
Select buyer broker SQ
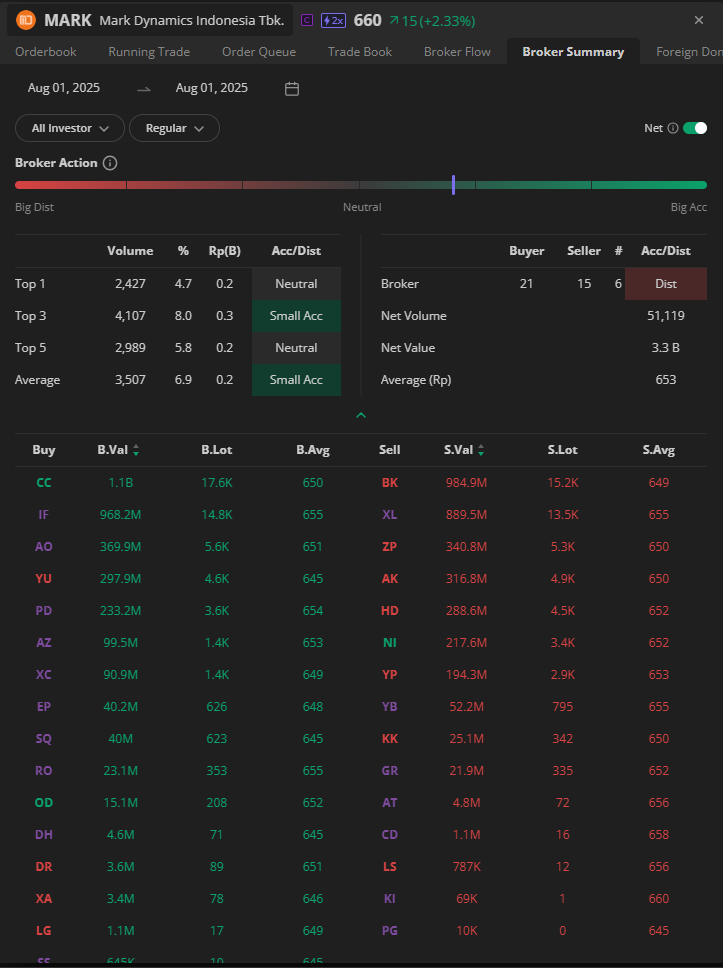pyautogui.click(x=44, y=739)
